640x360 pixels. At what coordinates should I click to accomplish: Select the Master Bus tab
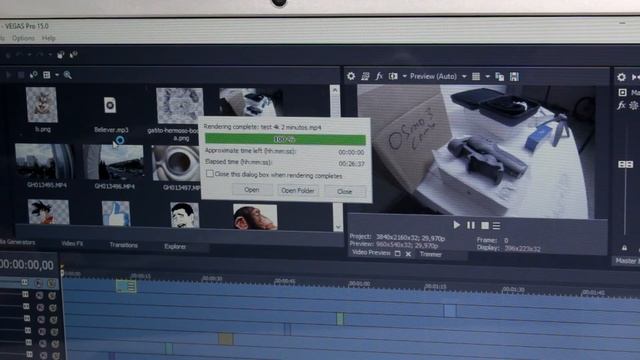tap(628, 260)
